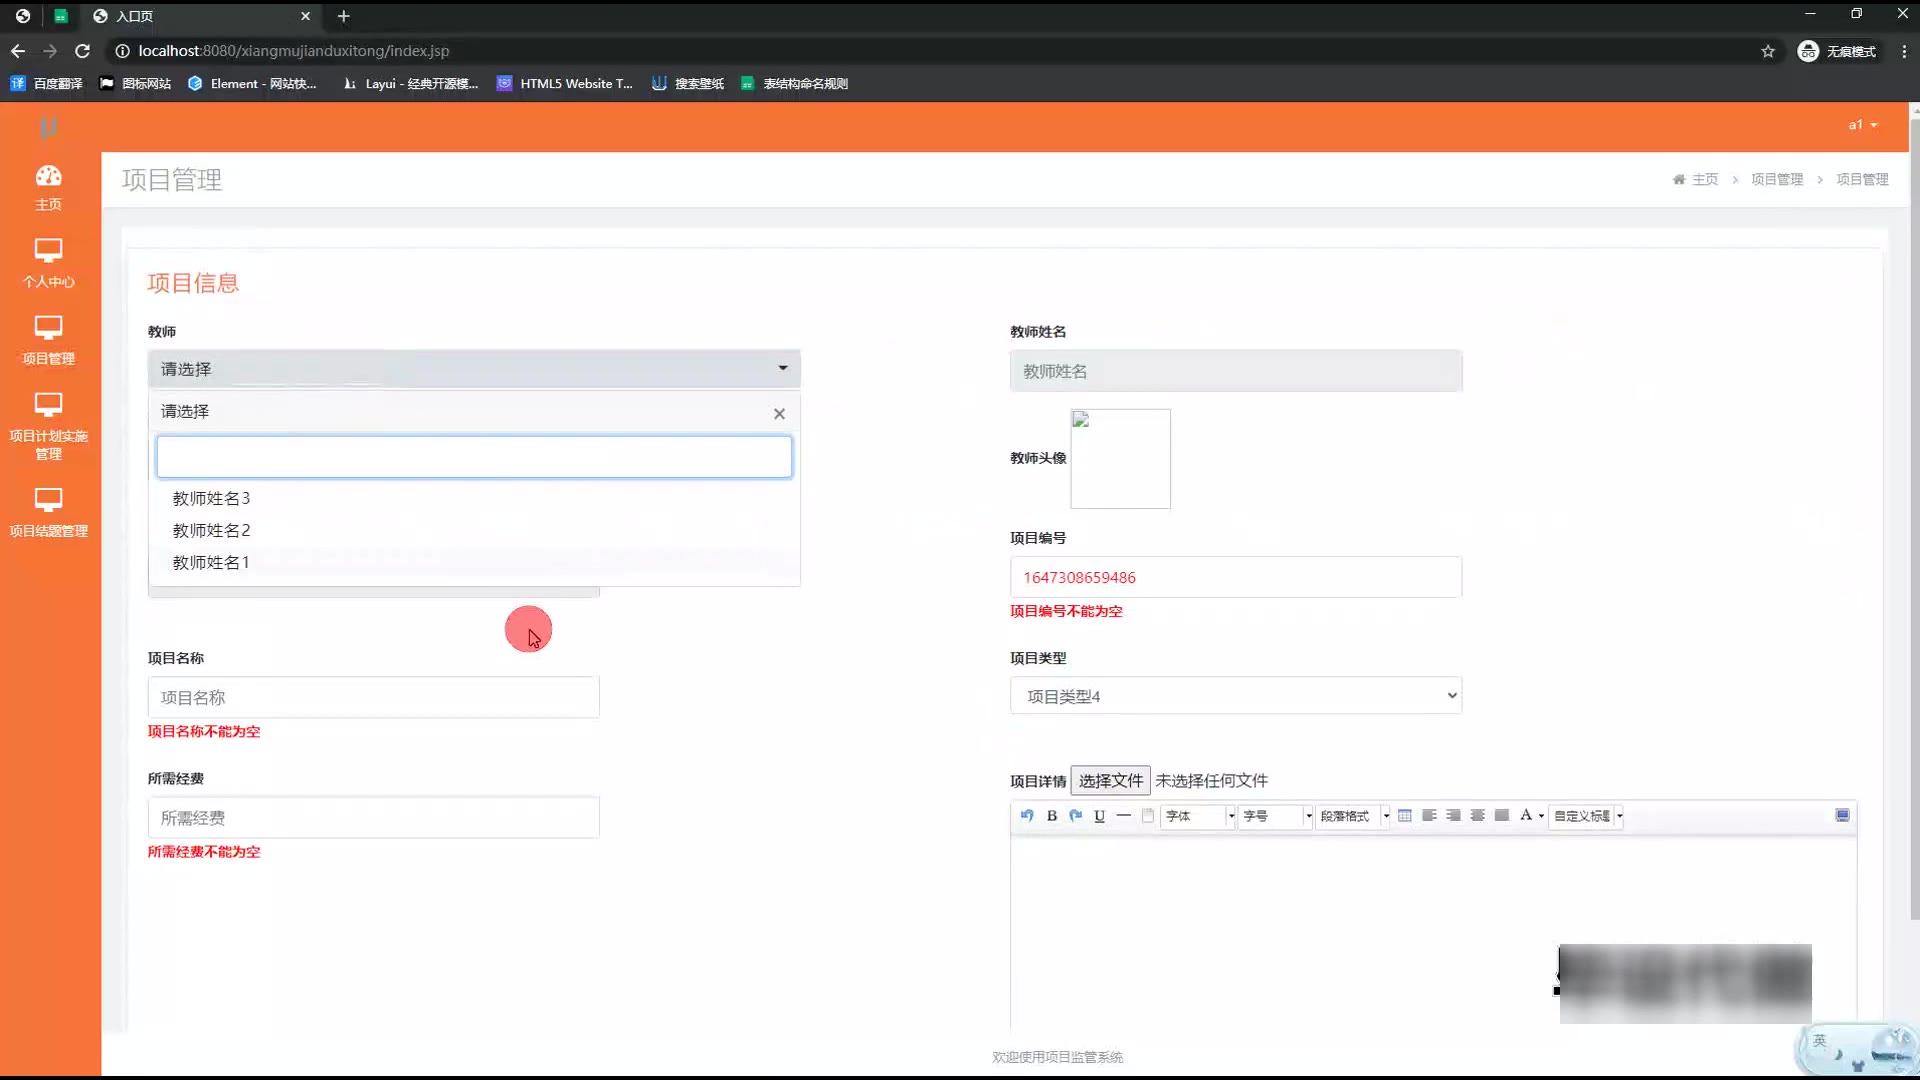The width and height of the screenshot is (1920, 1080).
Task: Justify text in editor toolbar
Action: (x=1502, y=816)
